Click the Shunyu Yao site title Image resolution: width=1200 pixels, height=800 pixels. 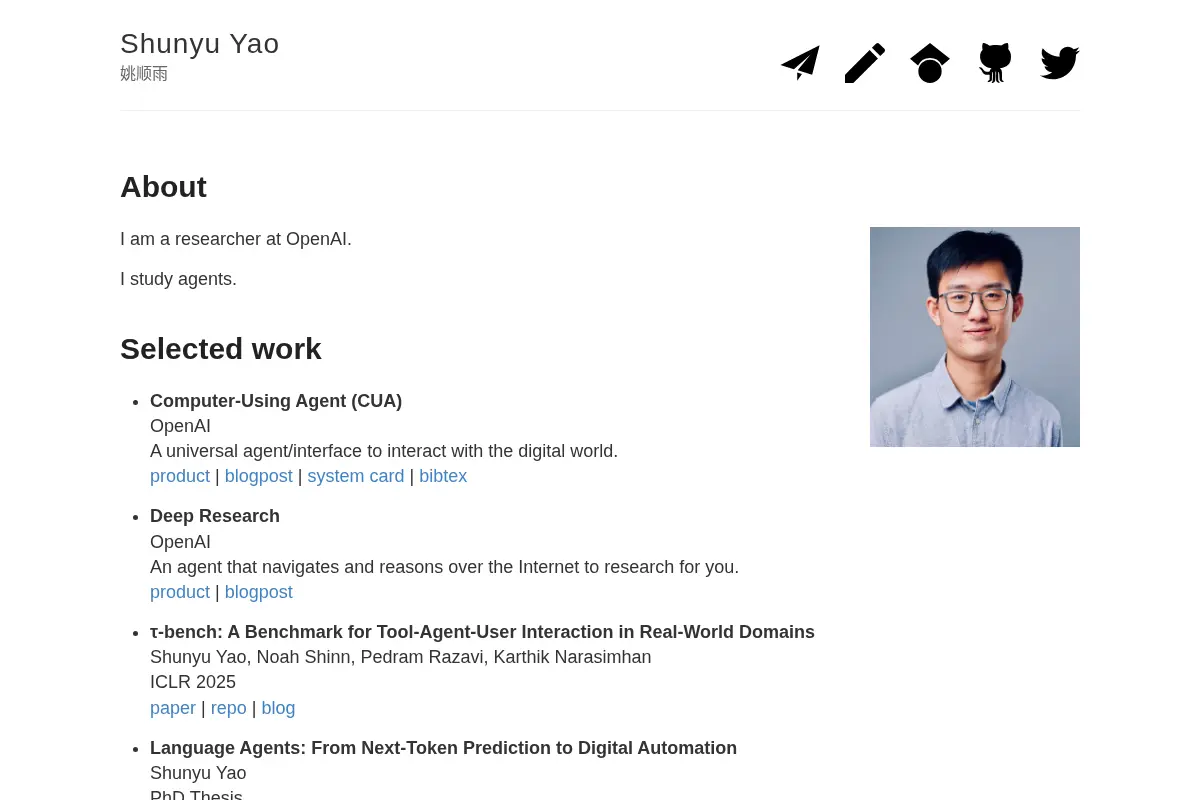(200, 44)
